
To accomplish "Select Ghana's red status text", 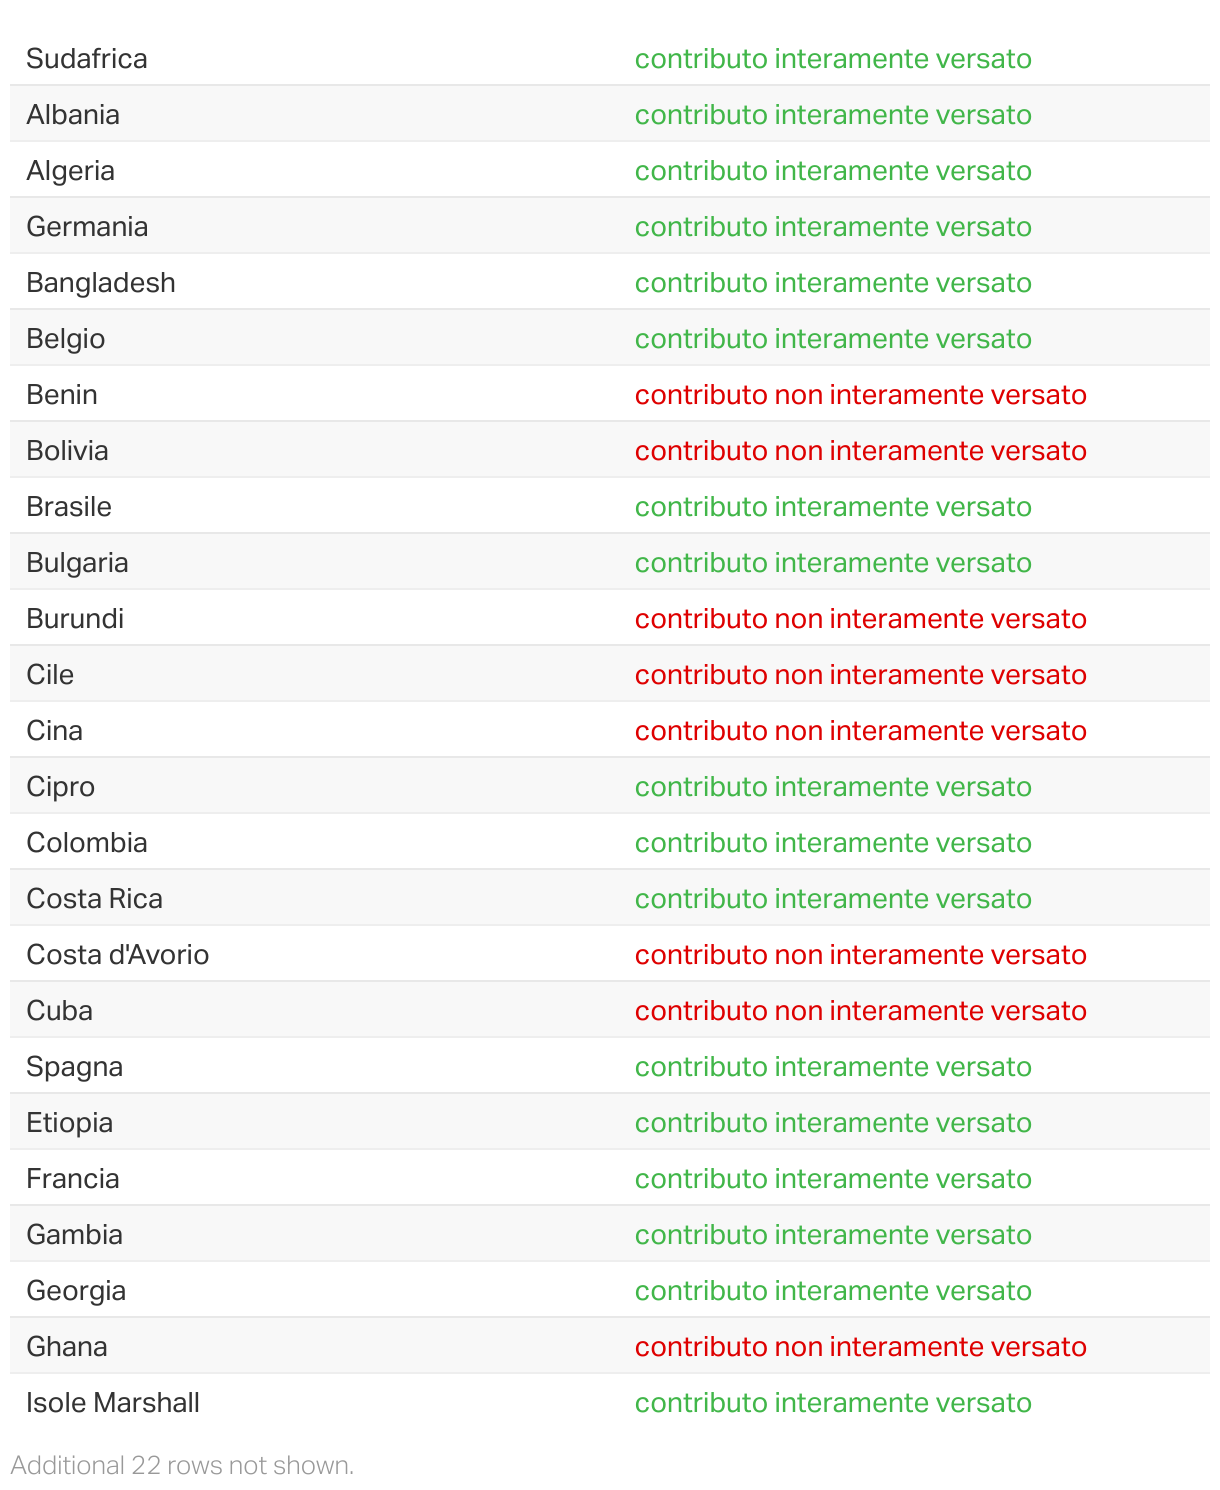I will (x=860, y=1347).
